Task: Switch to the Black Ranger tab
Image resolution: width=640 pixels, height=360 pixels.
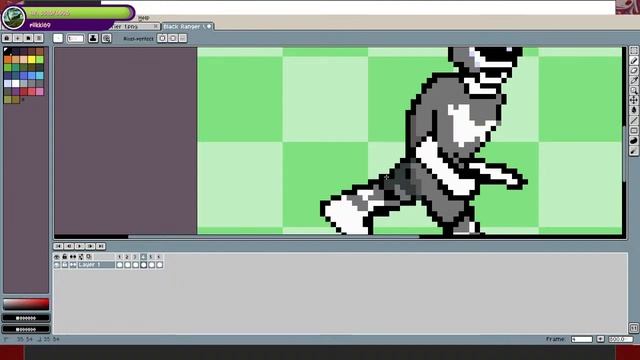Action: point(187,27)
